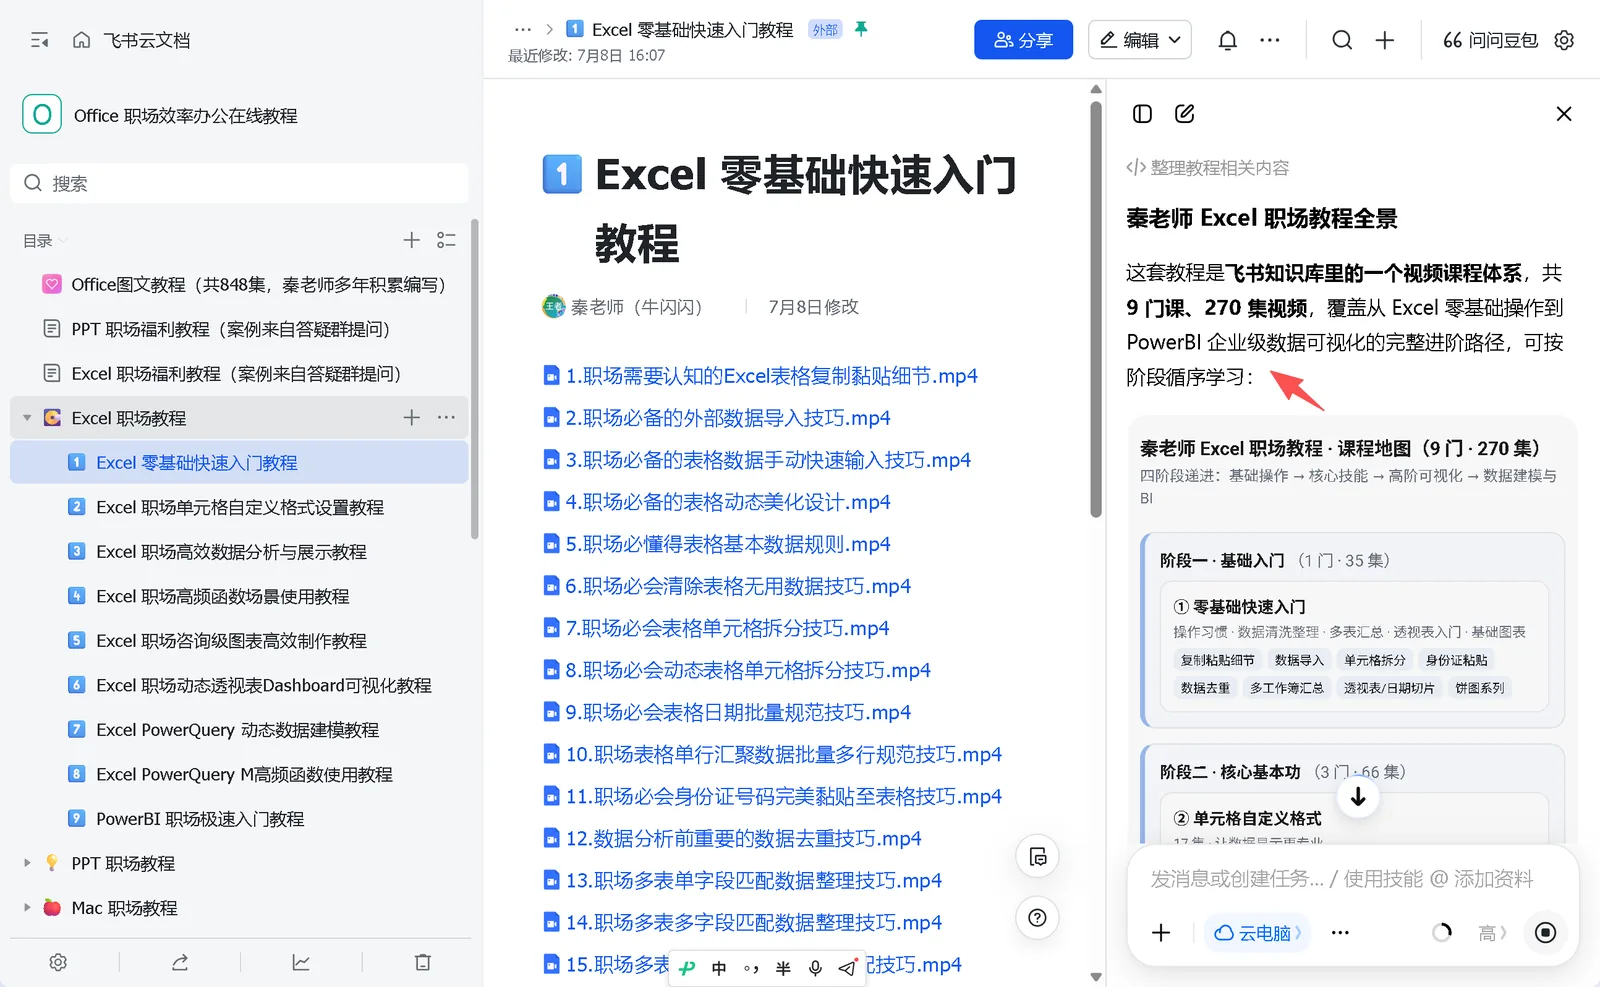Toggle the assistant panel layout icon
Screen dimensions: 1600x987
(1142, 114)
